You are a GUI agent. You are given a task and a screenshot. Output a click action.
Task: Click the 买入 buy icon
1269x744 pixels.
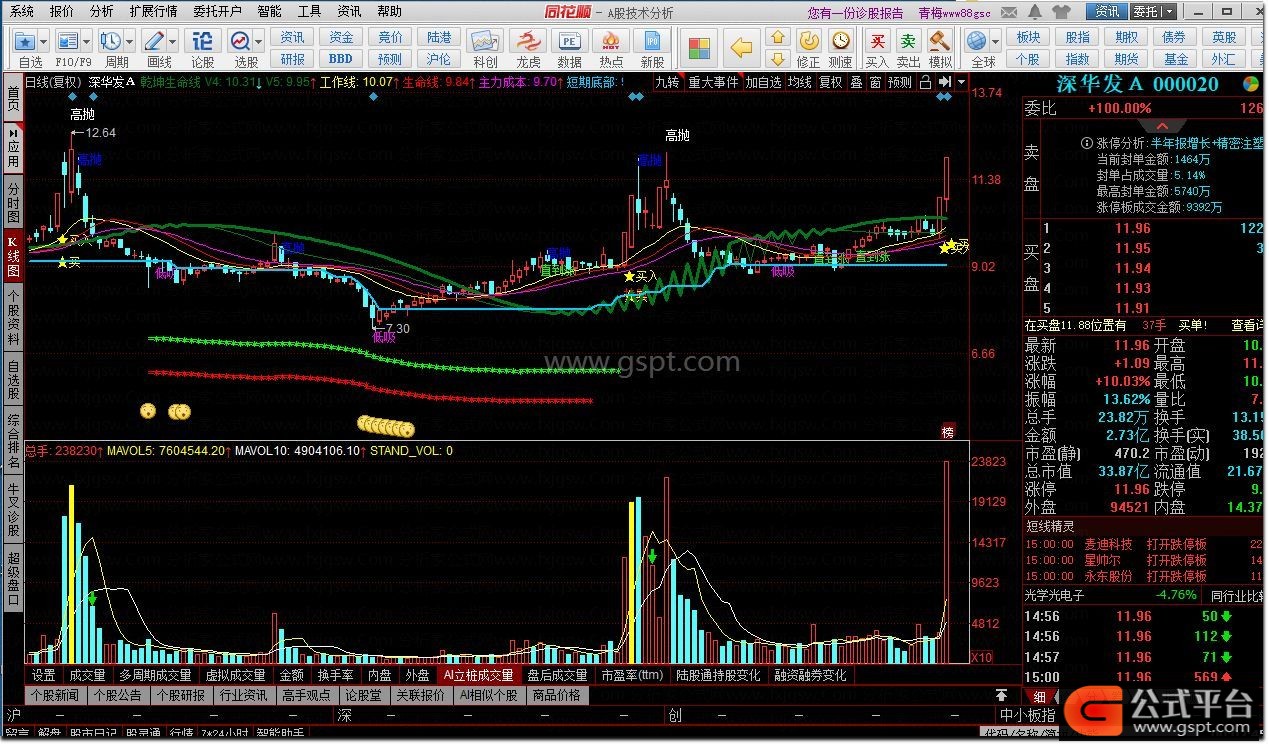(877, 42)
